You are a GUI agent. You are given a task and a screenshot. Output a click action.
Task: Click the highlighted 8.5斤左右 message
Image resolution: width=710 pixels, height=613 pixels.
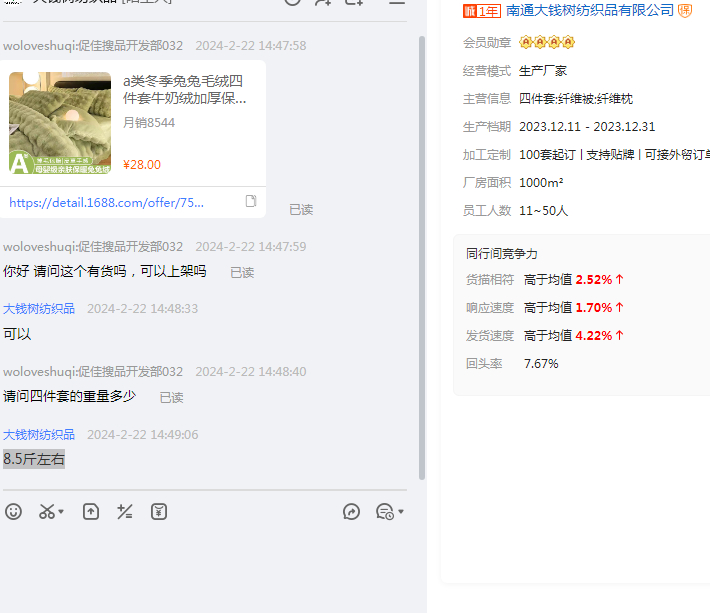tap(34, 459)
